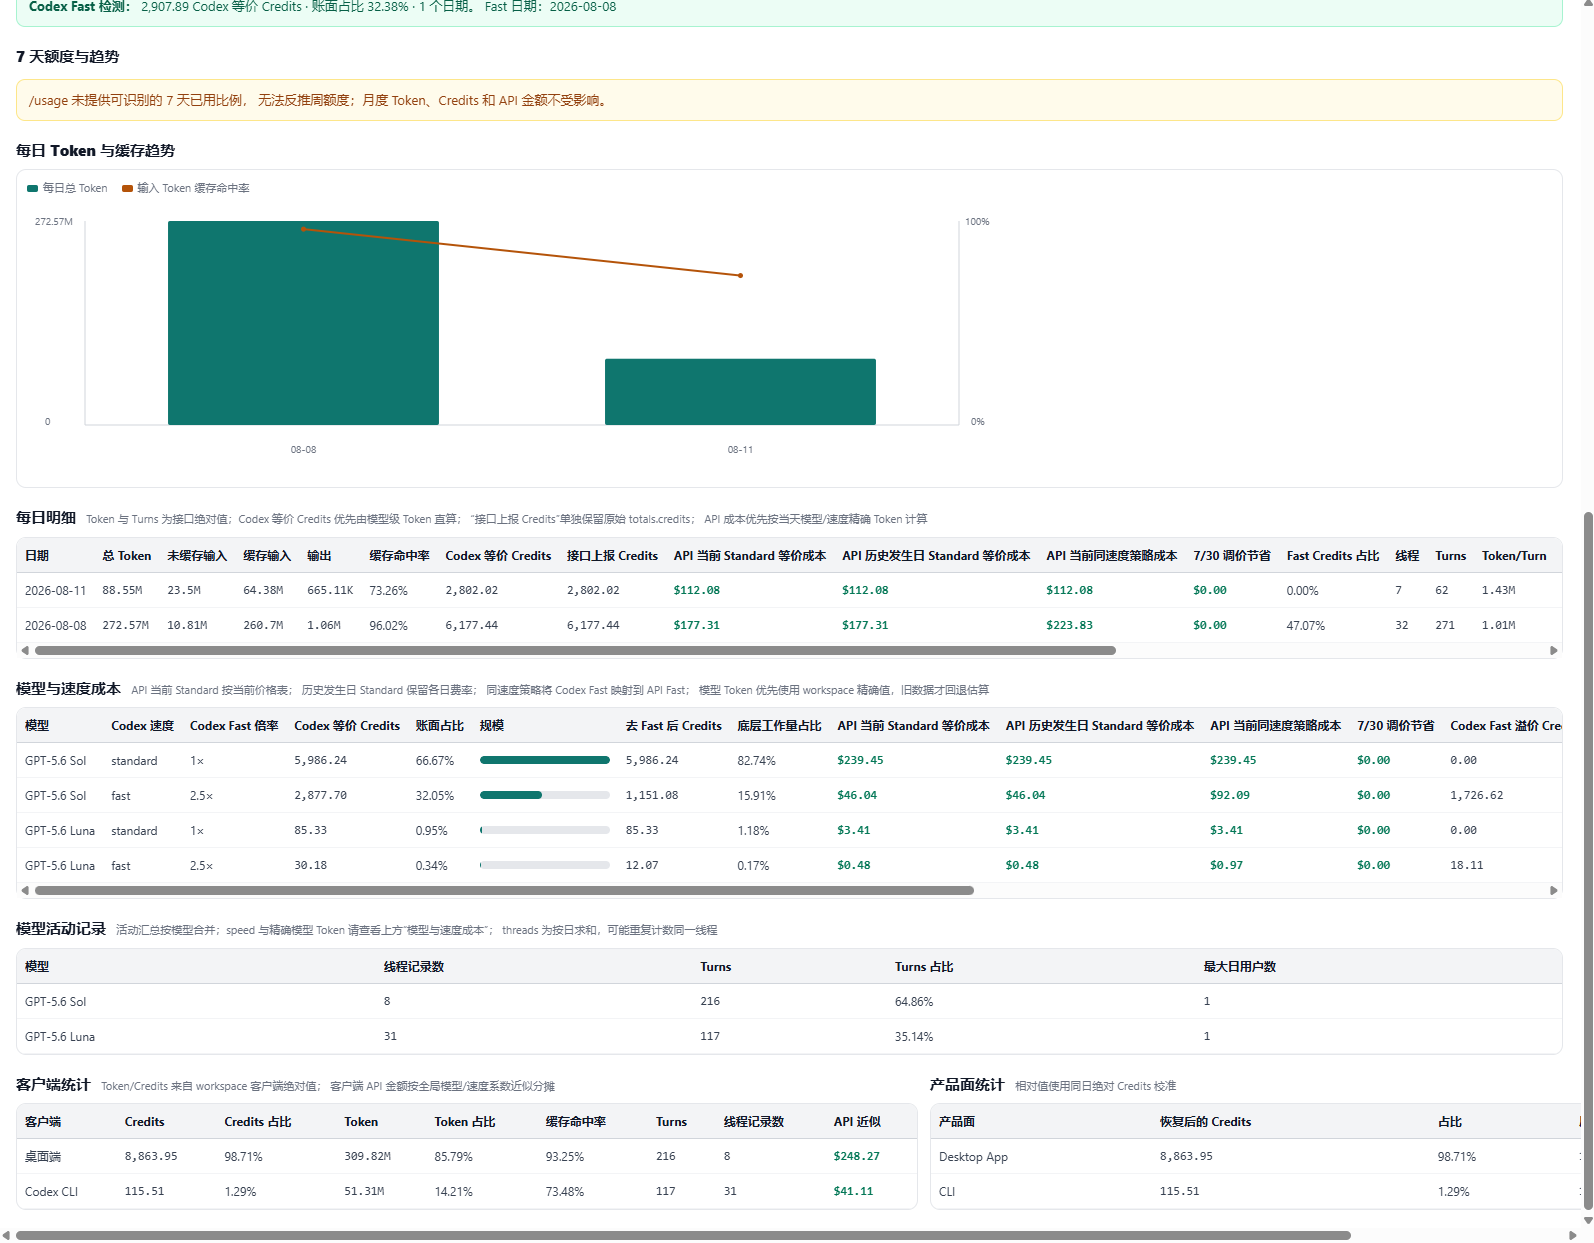Click the green bar for 08-08
Viewport: 1594px width, 1243px height.
click(x=303, y=323)
